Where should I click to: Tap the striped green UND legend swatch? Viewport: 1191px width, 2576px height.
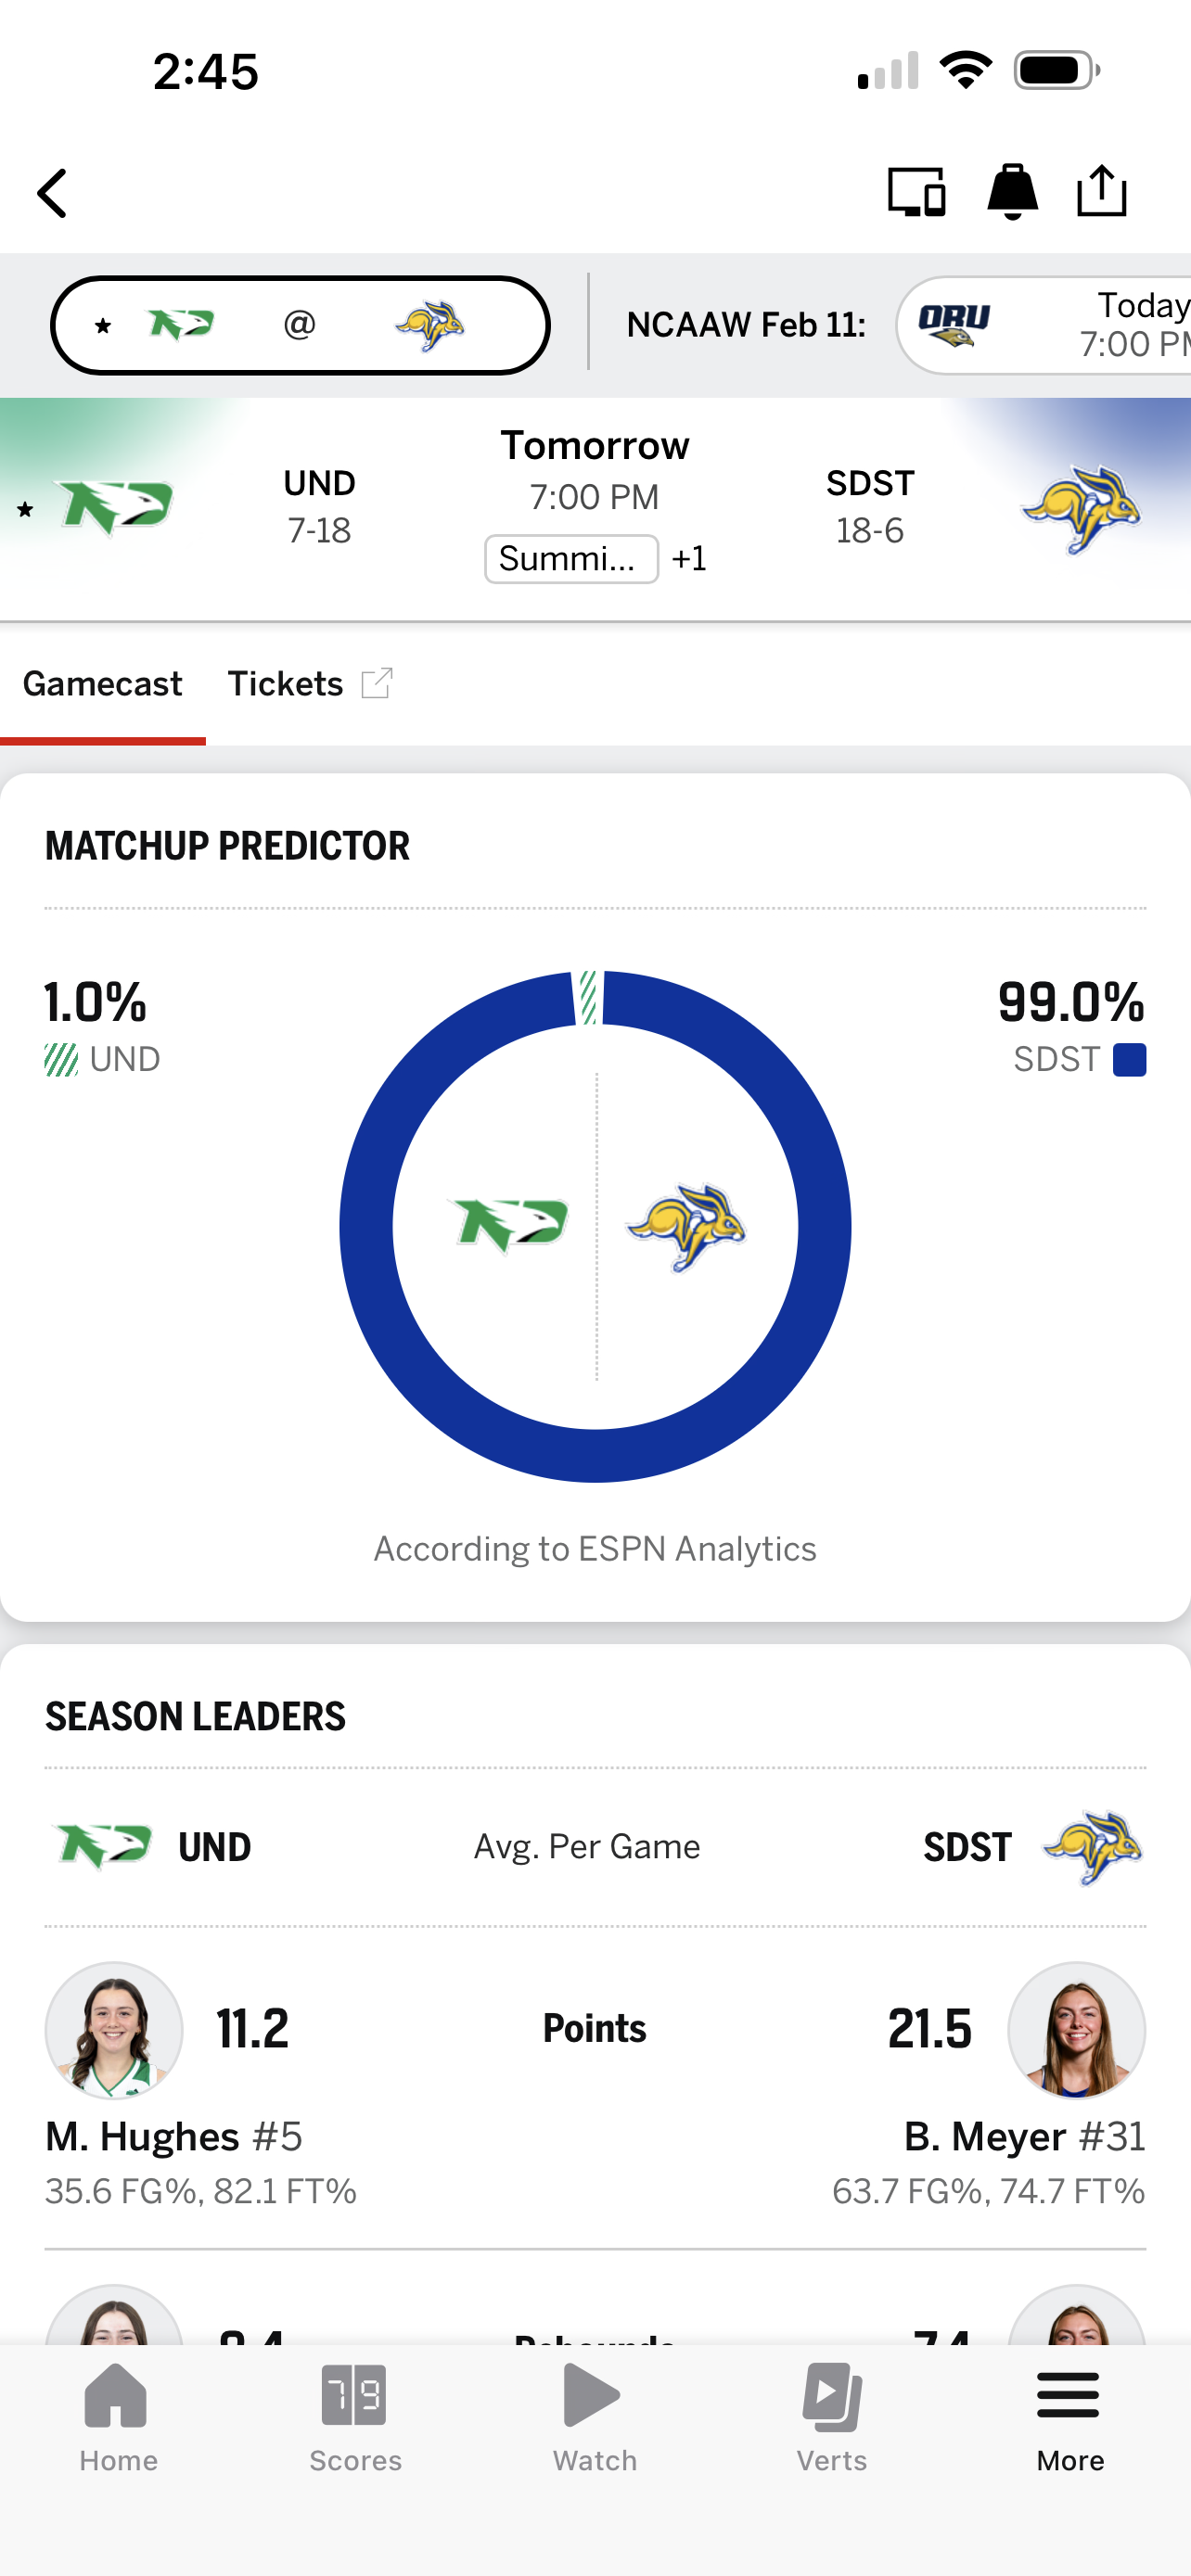[61, 1059]
